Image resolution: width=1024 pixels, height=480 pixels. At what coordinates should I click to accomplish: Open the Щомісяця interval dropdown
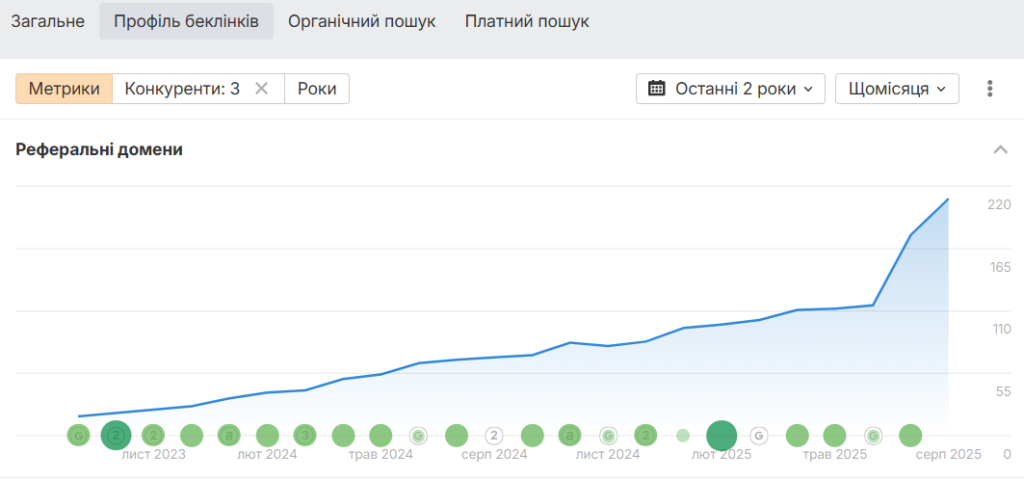coord(897,89)
